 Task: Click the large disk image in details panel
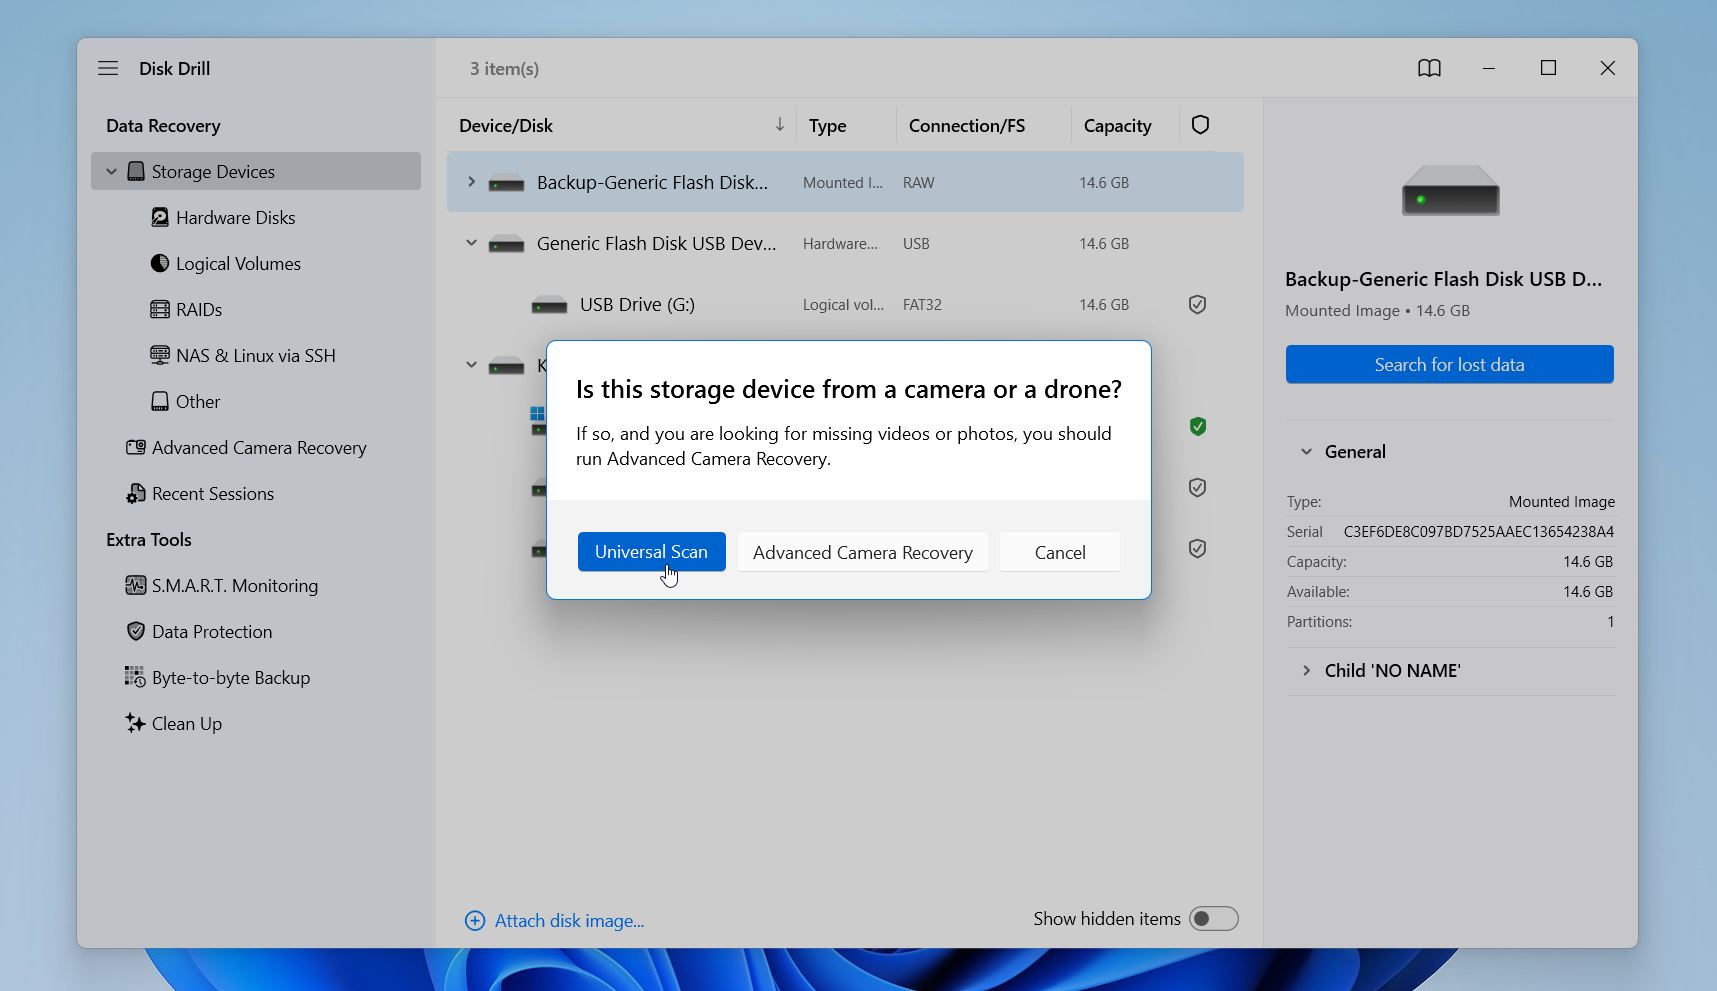click(1450, 190)
